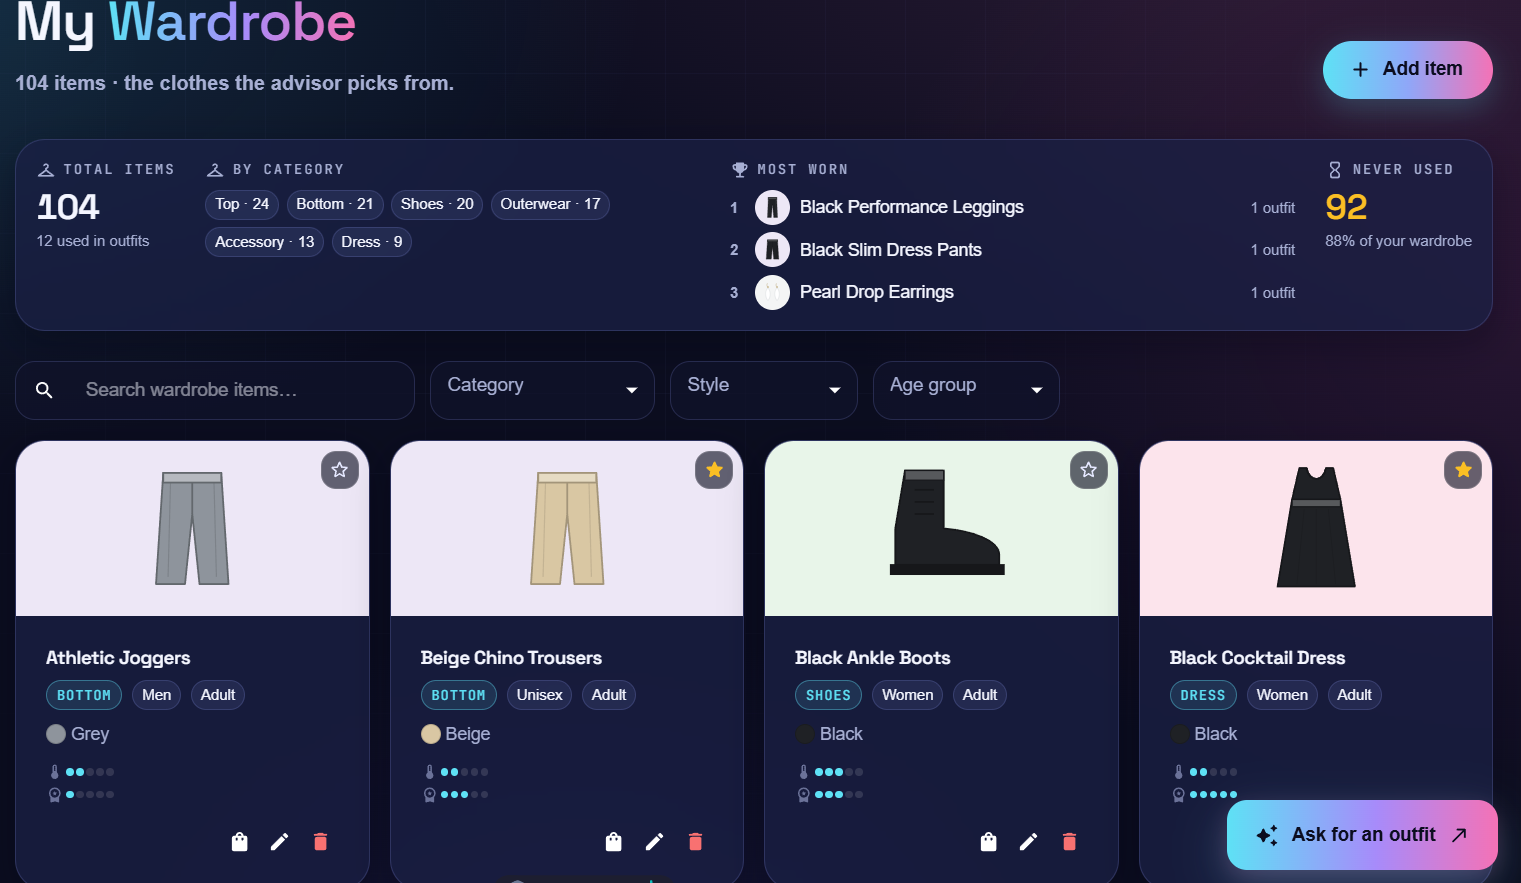The image size is (1521, 883).
Task: Select the Shoes · 20 category chip
Action: coord(437,204)
